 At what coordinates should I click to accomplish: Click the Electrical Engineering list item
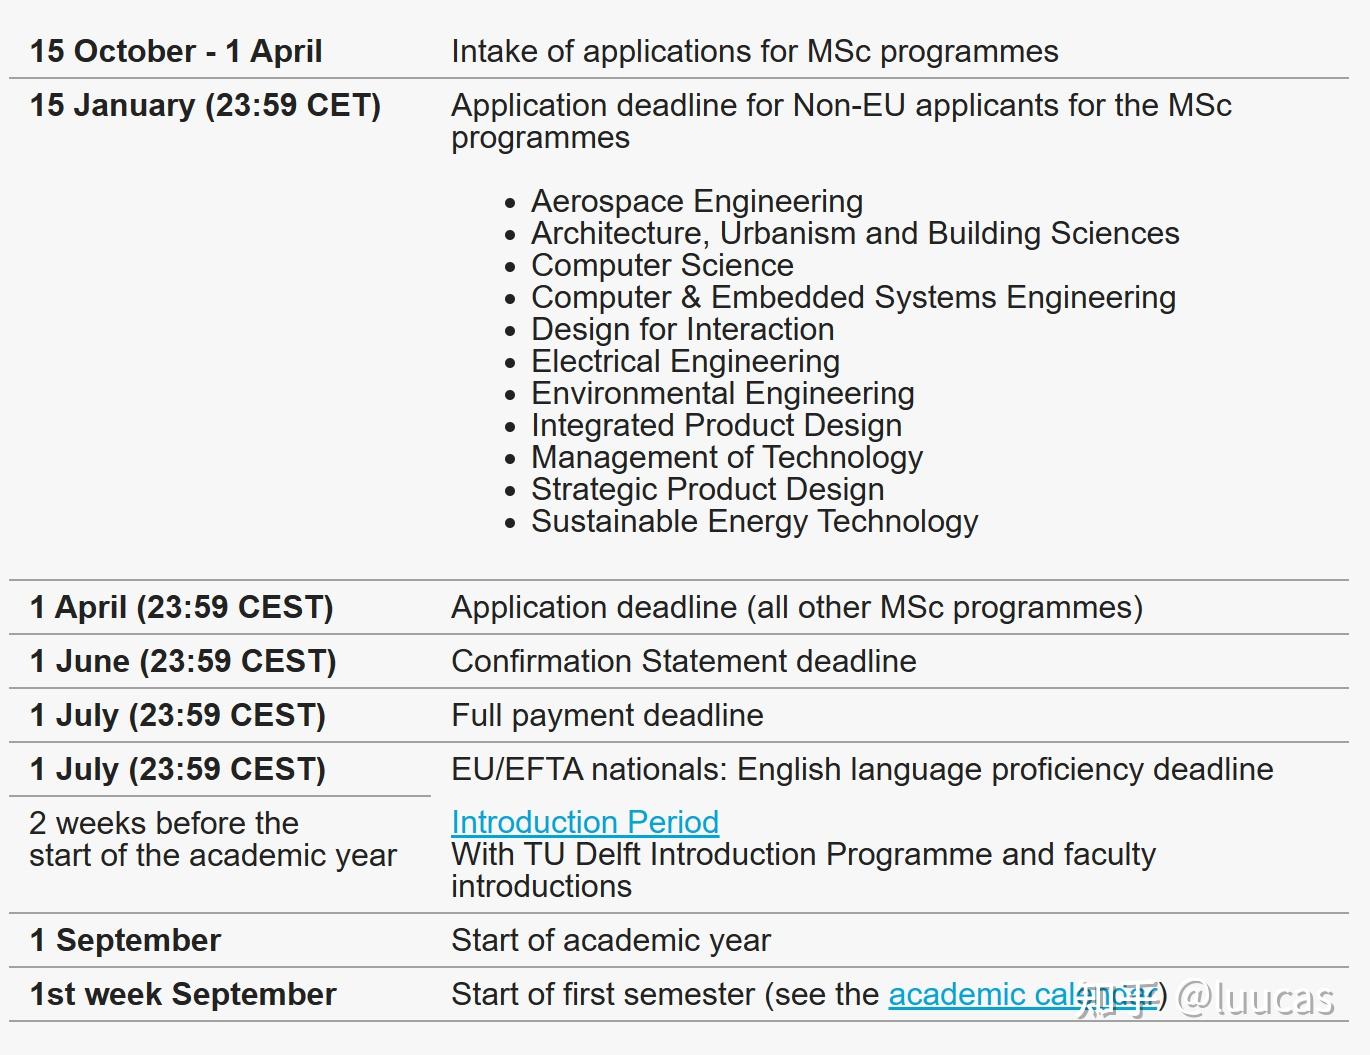tap(684, 361)
